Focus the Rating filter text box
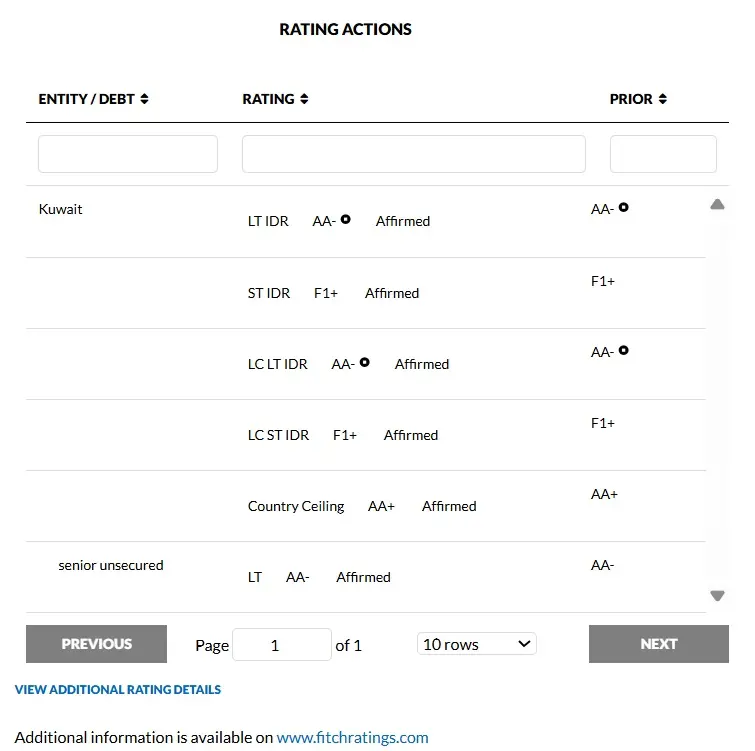755x751 pixels. click(413, 154)
